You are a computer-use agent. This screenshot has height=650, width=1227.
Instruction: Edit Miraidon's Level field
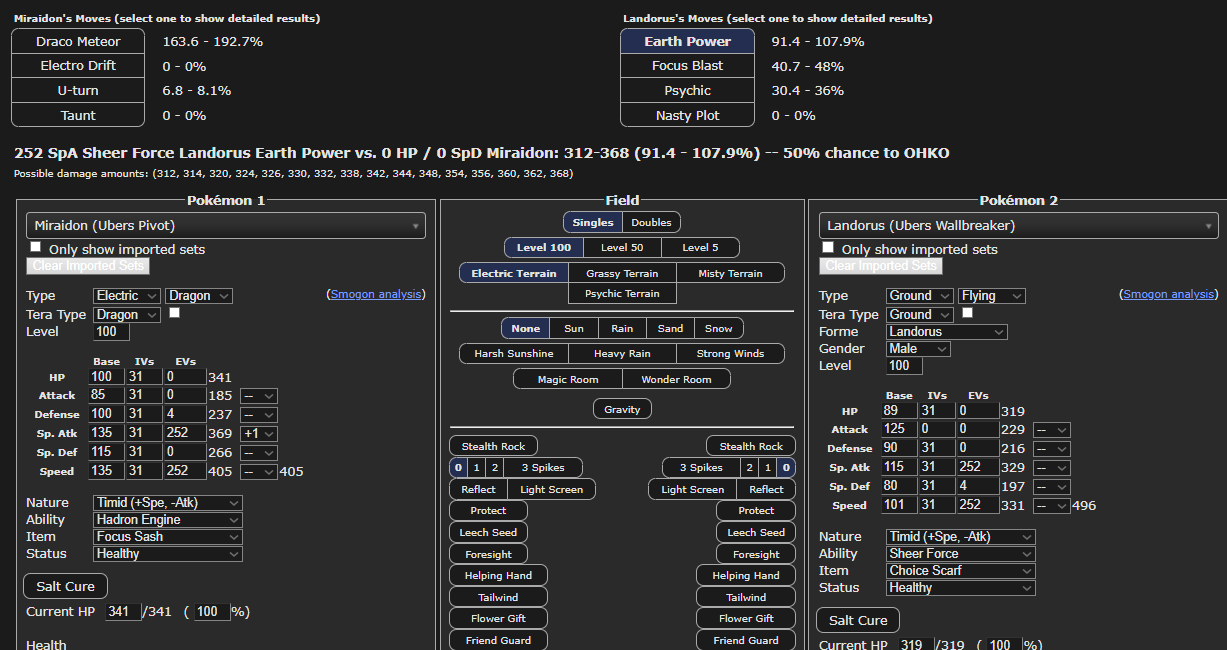[x=113, y=332]
